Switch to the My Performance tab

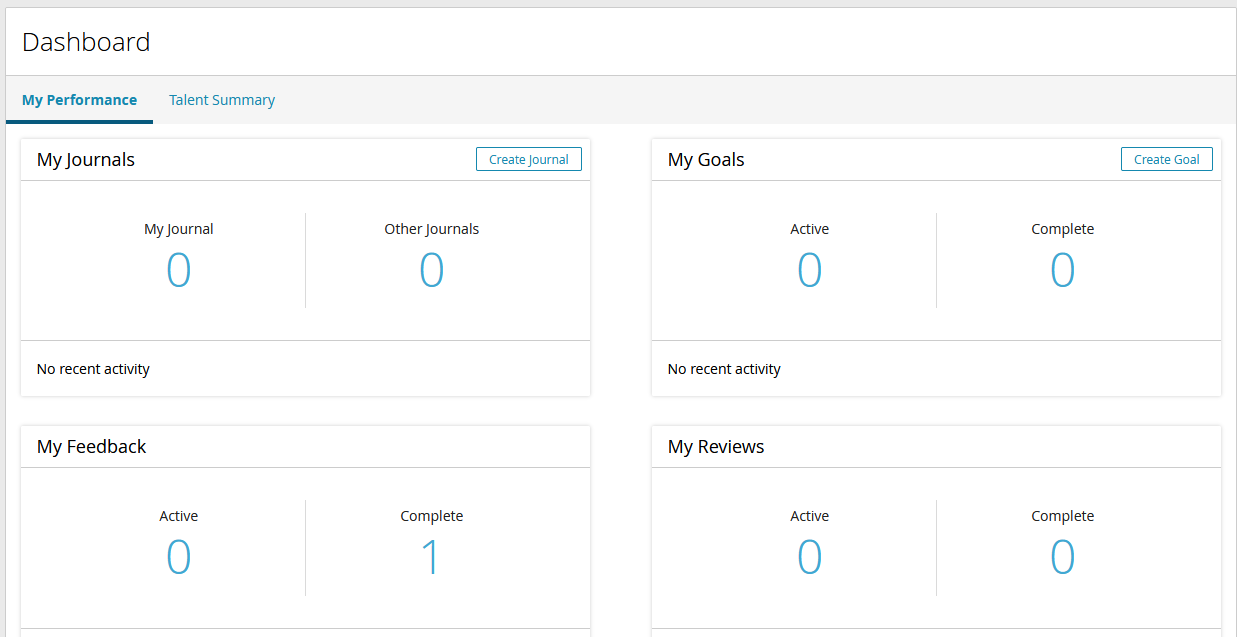click(x=79, y=100)
